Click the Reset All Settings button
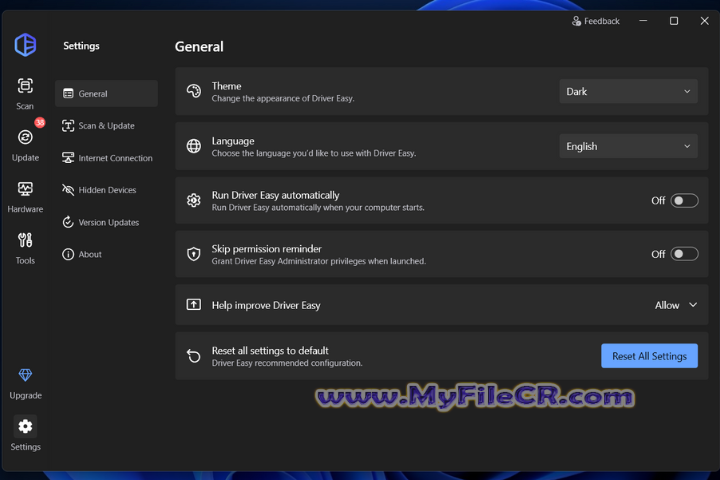720x480 pixels. pyautogui.click(x=649, y=356)
